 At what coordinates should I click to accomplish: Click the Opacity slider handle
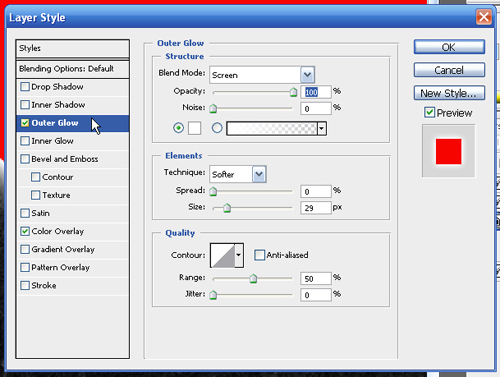coord(293,92)
